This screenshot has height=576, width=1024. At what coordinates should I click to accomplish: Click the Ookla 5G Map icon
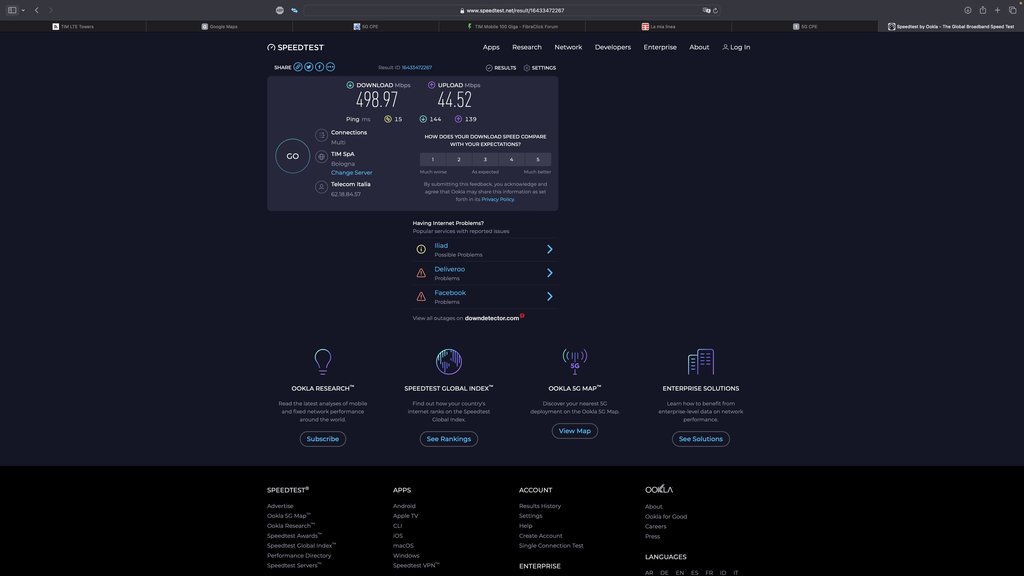pos(574,361)
